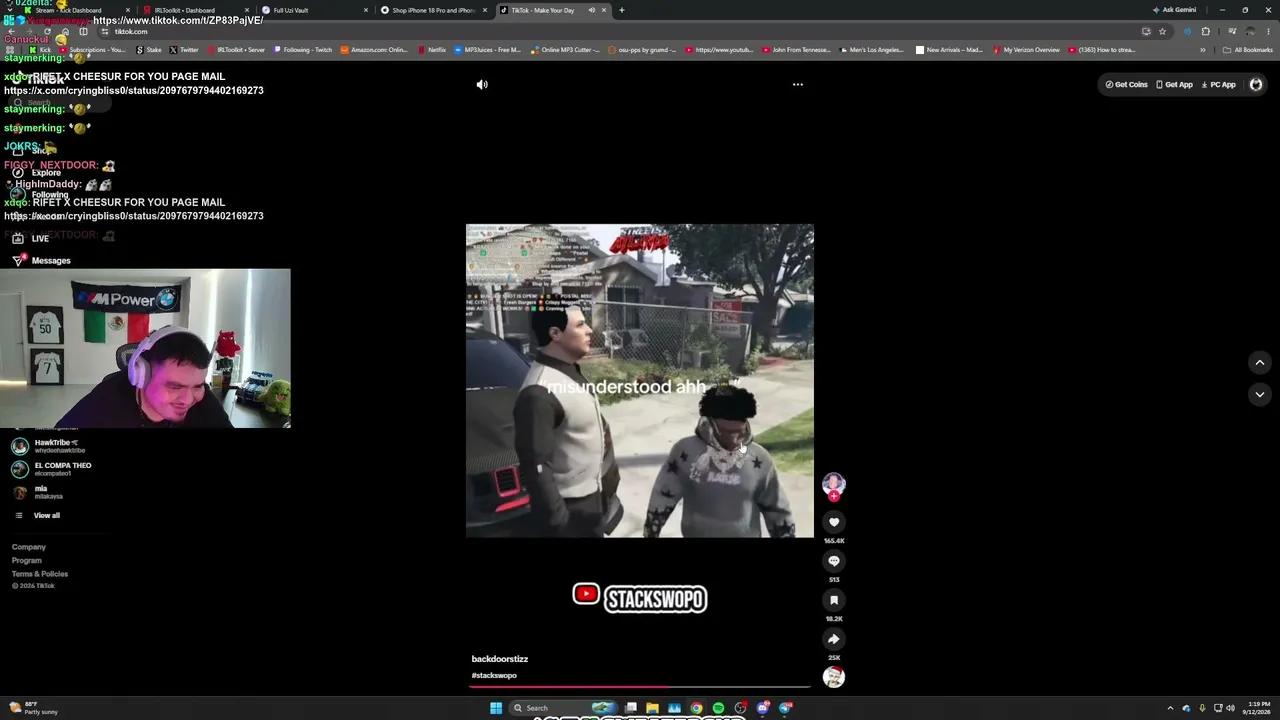Open the HawkTribe followed account

pos(48,446)
